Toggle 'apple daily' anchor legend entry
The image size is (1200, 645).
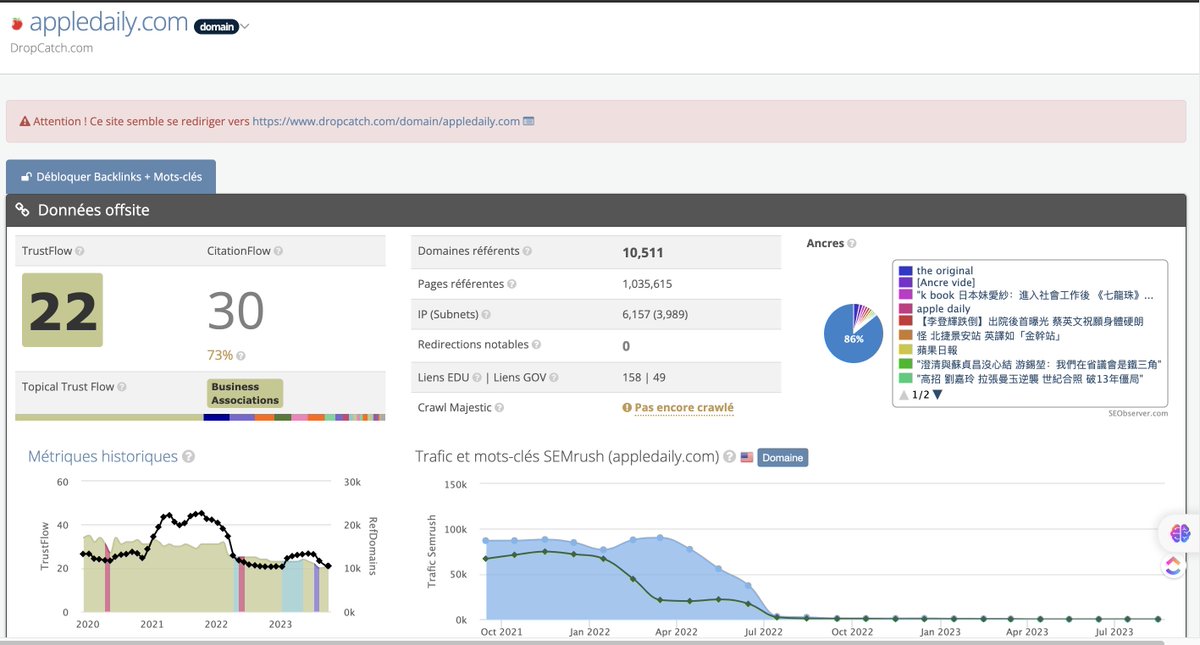[934, 309]
